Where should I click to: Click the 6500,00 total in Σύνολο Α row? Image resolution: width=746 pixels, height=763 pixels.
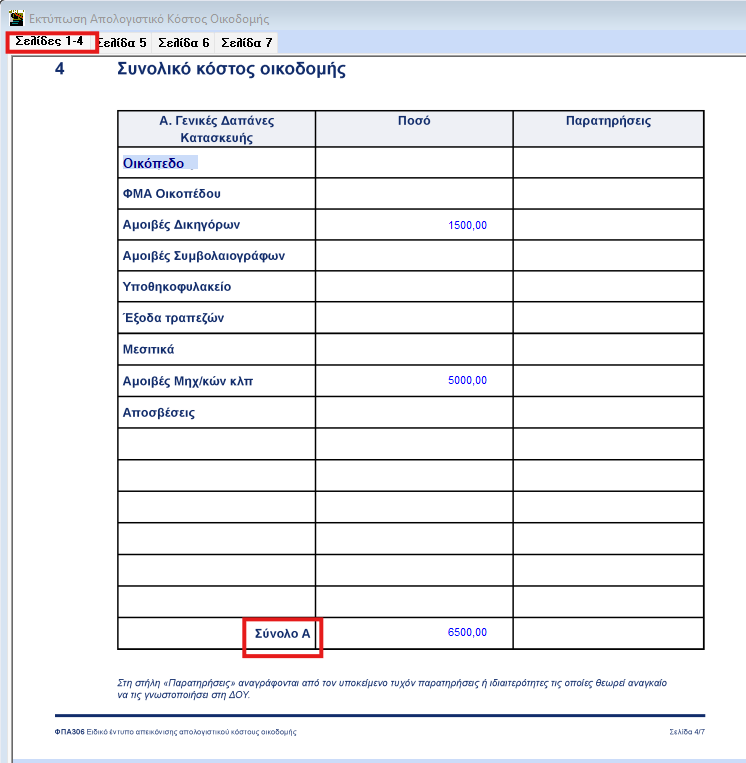pyautogui.click(x=467, y=632)
